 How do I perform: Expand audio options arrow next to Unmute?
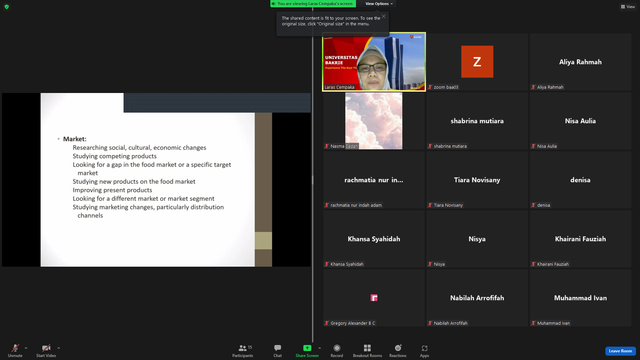coord(26,348)
